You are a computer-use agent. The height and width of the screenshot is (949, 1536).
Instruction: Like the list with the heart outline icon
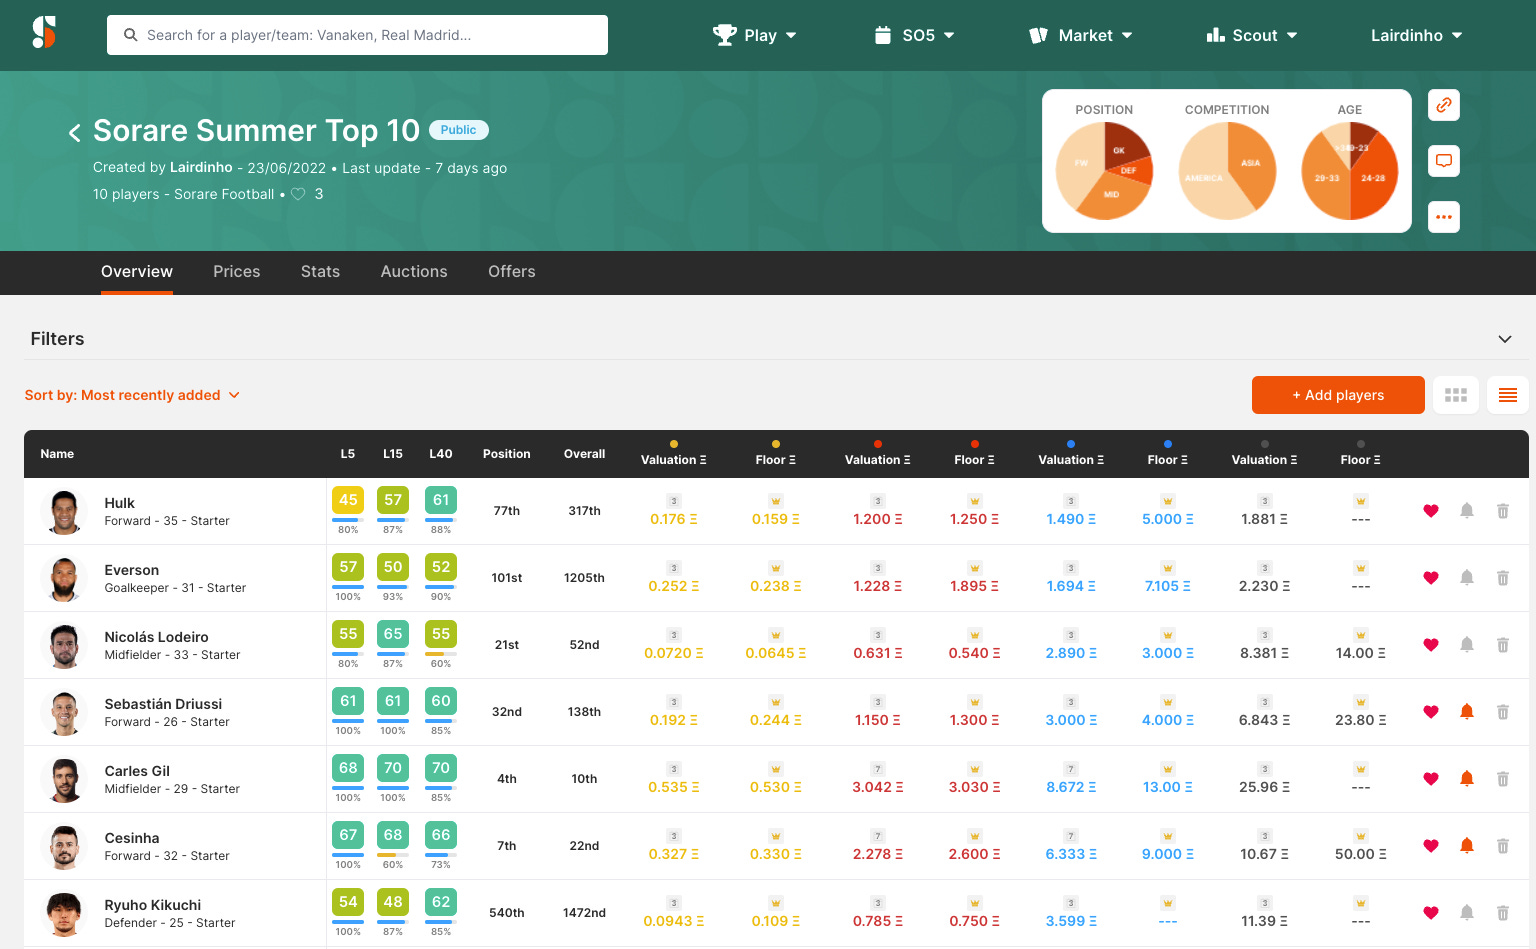point(298,194)
